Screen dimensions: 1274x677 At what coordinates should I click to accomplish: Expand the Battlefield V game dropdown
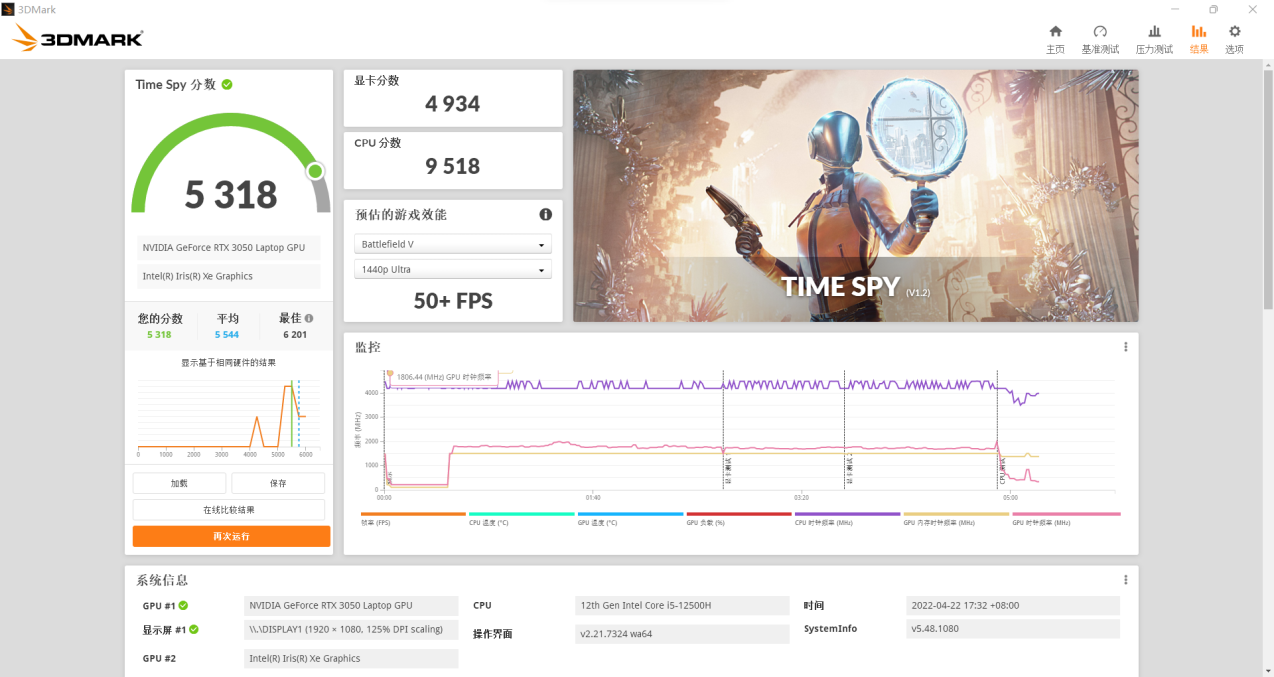453,245
